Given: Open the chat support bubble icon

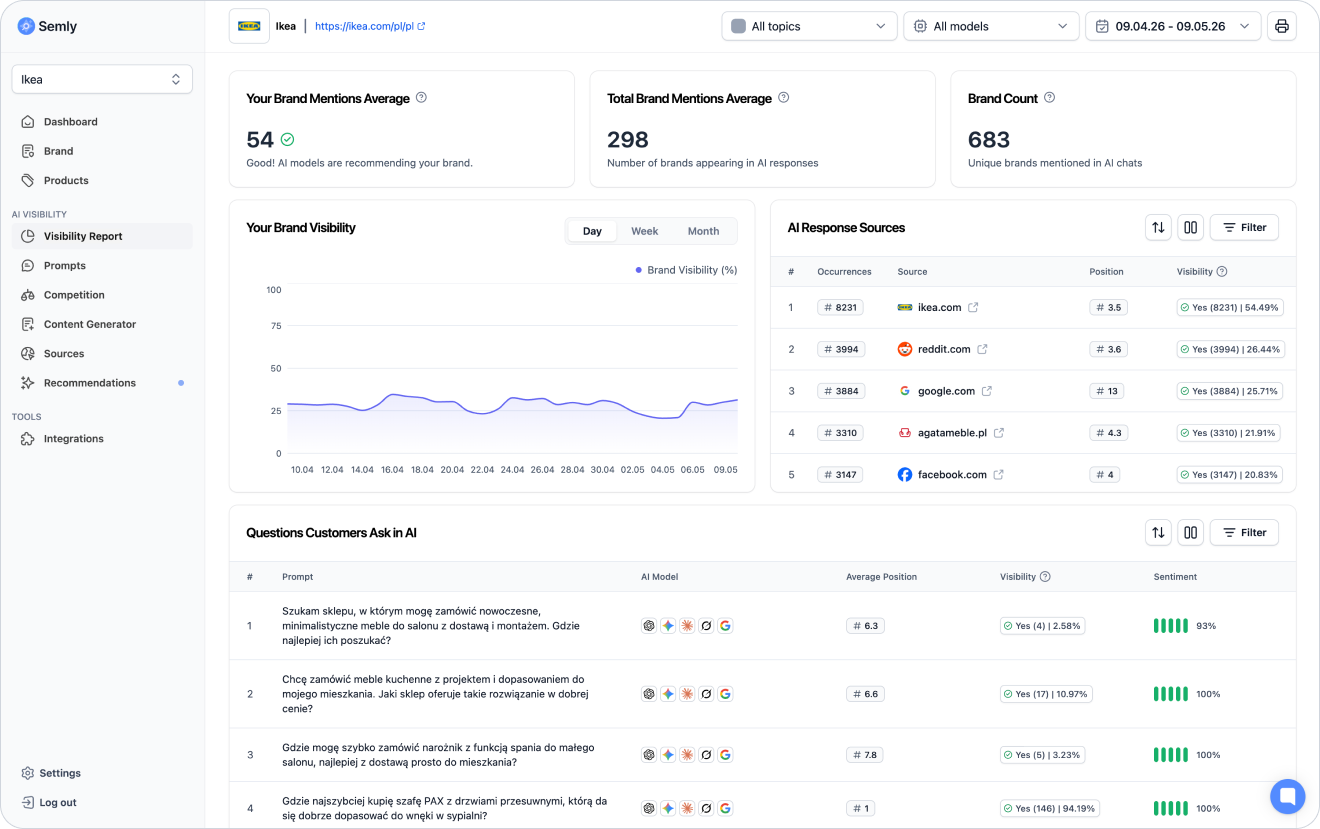Looking at the screenshot, I should (1288, 797).
